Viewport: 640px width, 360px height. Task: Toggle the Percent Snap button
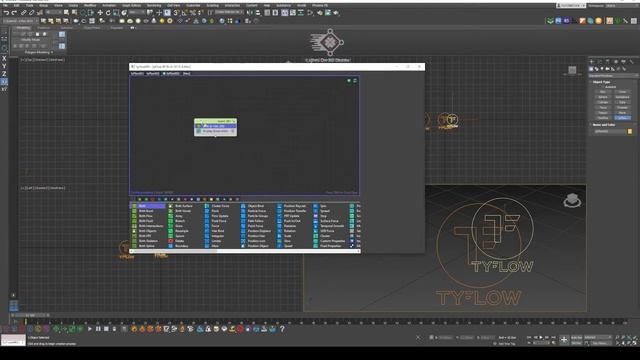tap(192, 13)
